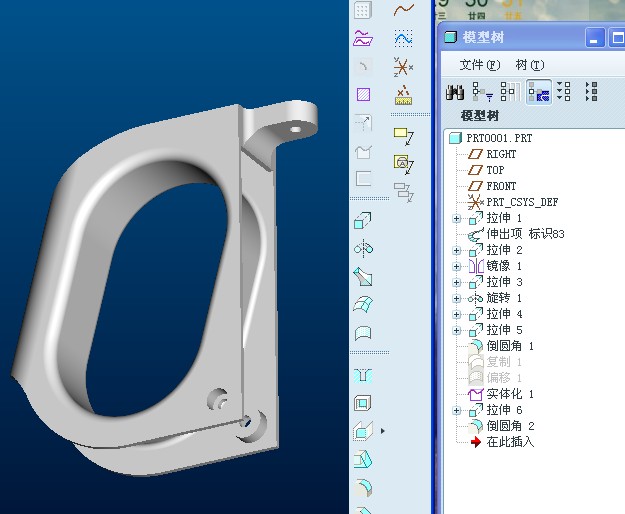Select the Draft tool icon
The image size is (625, 514).
click(x=364, y=459)
